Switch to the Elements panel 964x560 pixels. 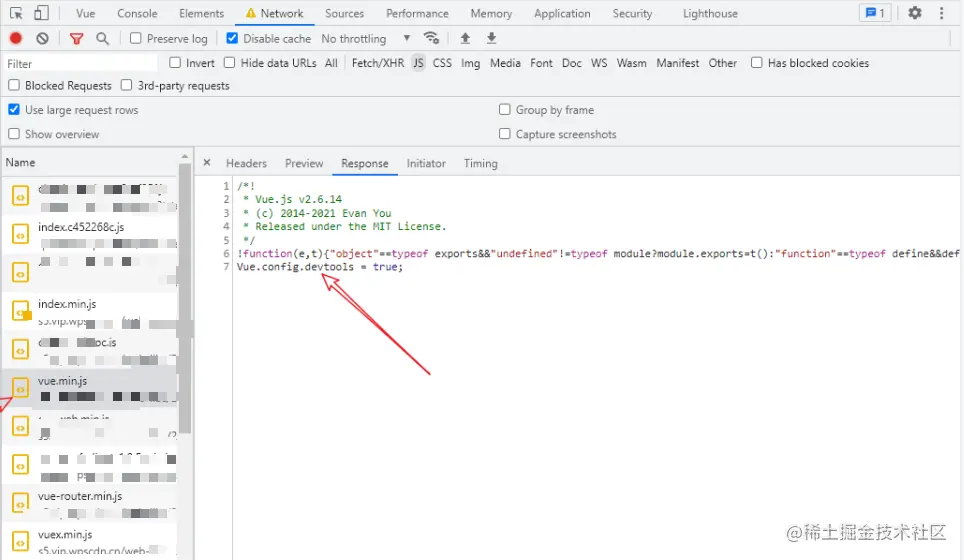(202, 14)
